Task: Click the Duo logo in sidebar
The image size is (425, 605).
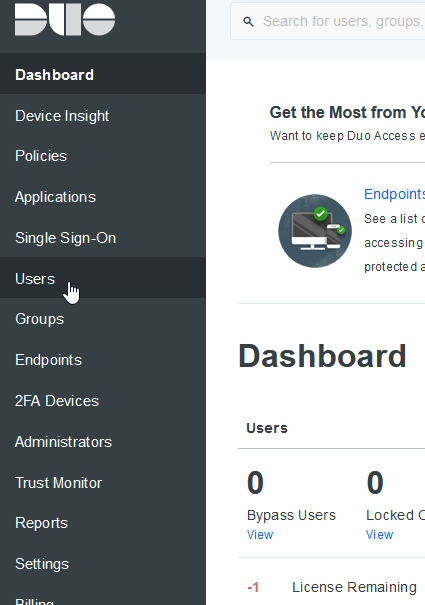Action: [65, 19]
